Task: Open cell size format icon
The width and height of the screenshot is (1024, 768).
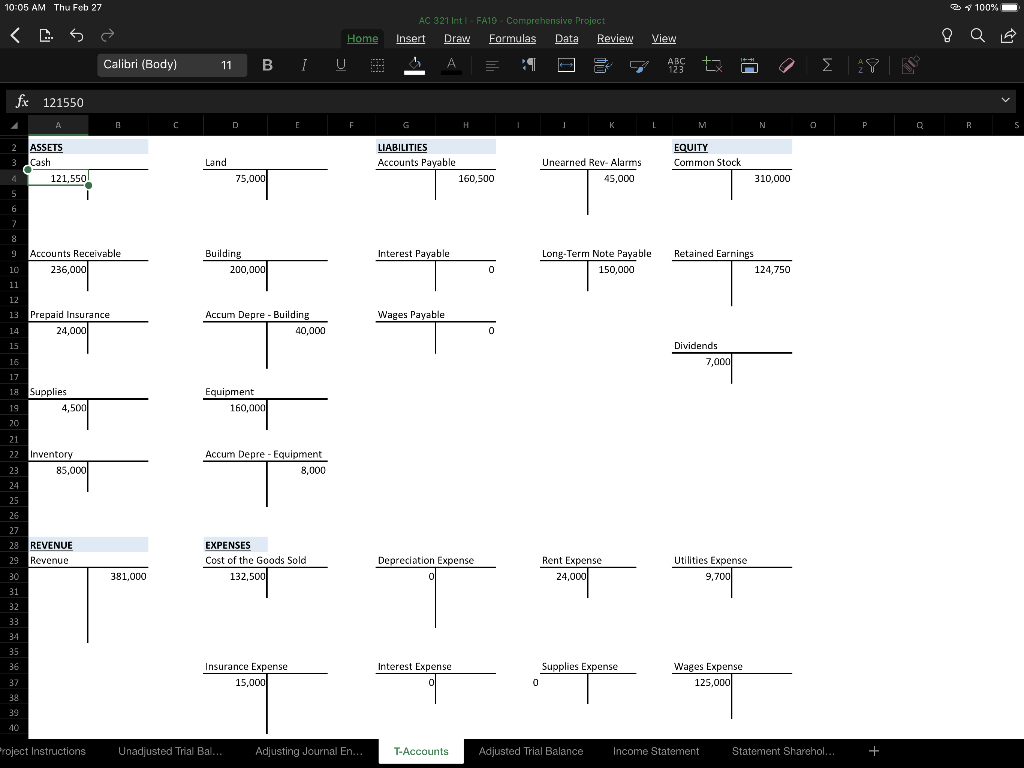Action: pos(749,65)
